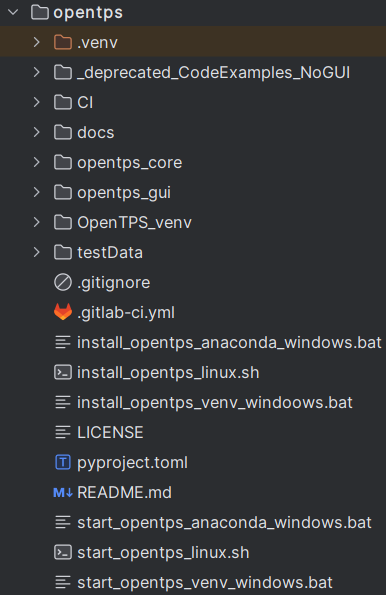Click the terminal icon for start_opentps_linux.sh
The height and width of the screenshot is (595, 386).
click(63, 552)
